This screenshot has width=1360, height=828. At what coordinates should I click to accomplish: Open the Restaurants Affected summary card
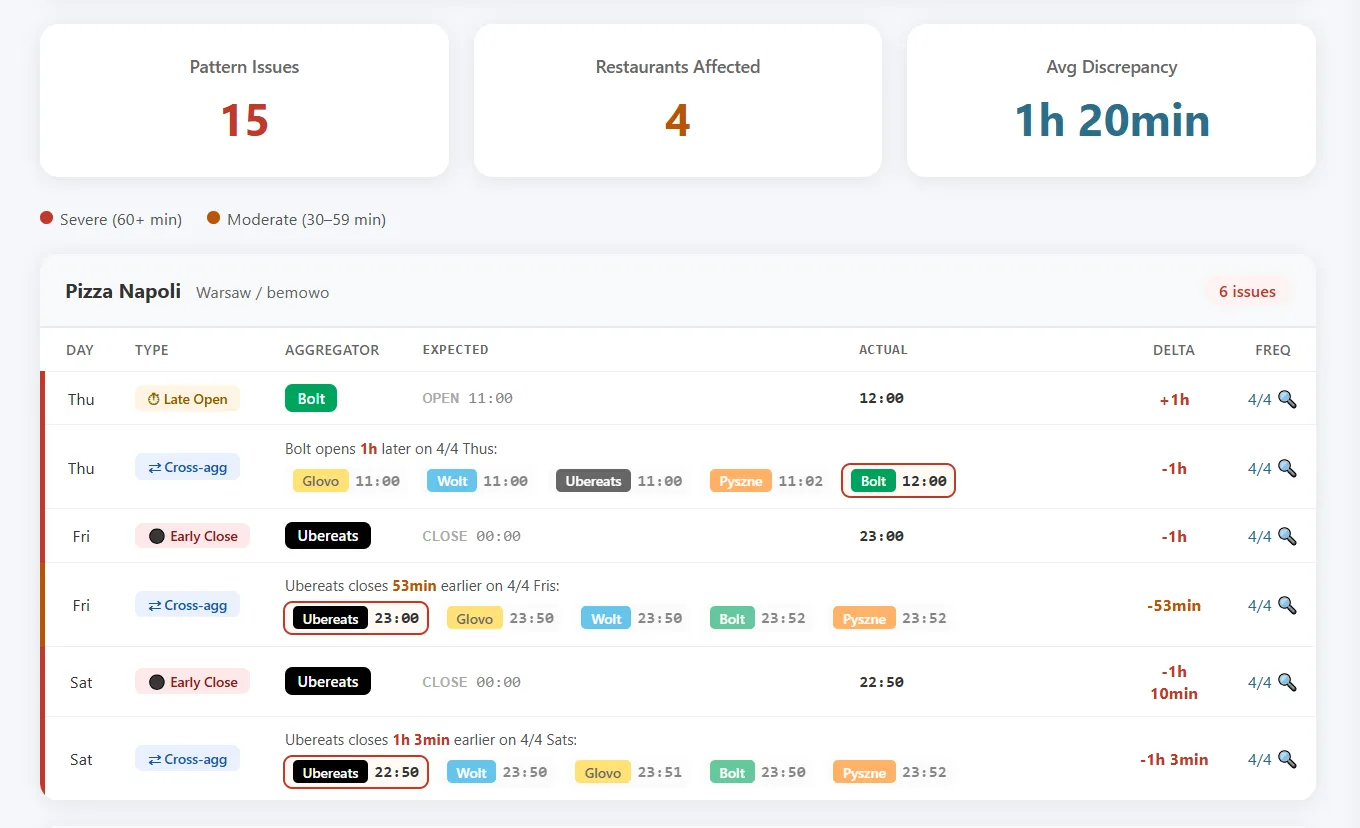pos(677,101)
